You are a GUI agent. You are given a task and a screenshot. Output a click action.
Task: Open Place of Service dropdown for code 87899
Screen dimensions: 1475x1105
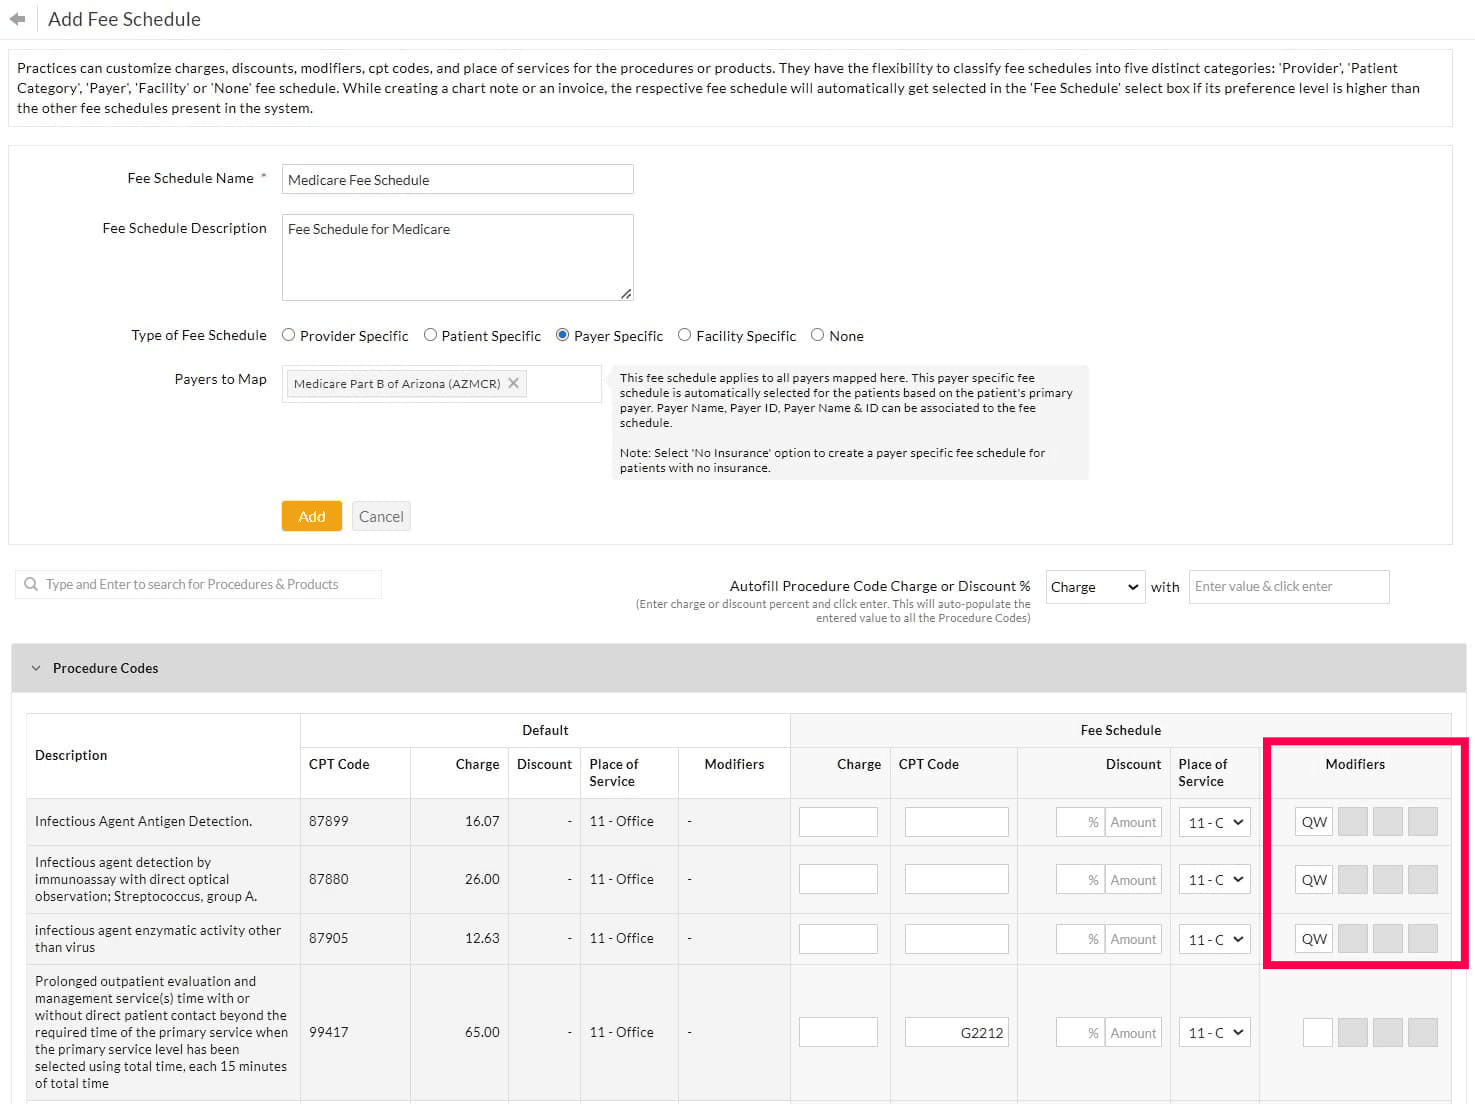[1215, 822]
